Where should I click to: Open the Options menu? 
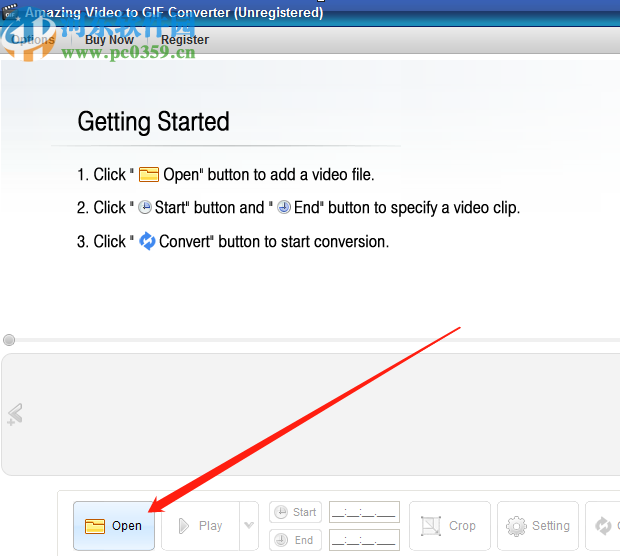(x=33, y=40)
